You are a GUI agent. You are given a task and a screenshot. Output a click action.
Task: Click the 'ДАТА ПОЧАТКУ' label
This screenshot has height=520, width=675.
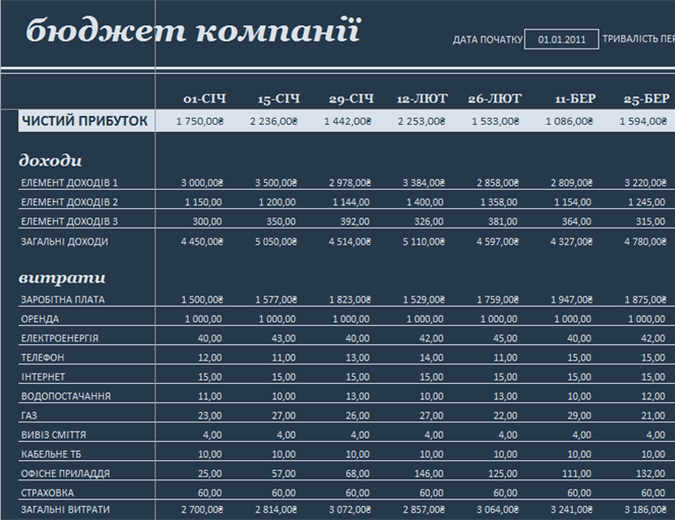coord(487,41)
